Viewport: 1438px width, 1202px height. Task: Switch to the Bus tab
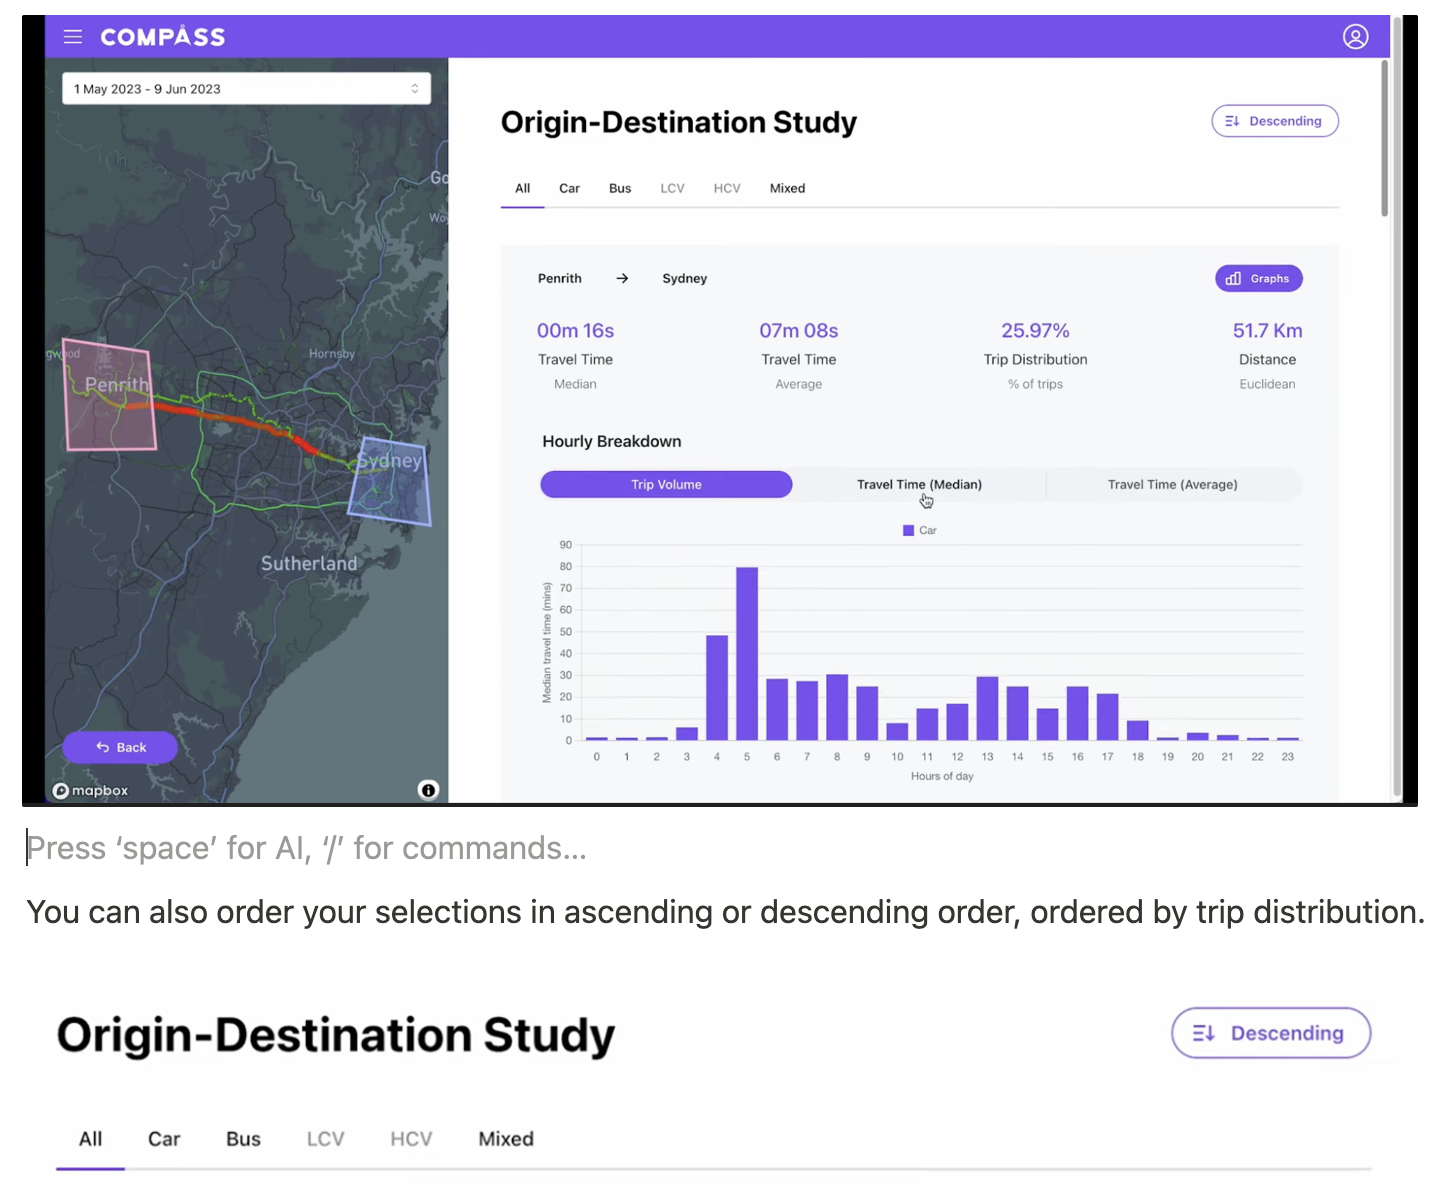point(620,188)
